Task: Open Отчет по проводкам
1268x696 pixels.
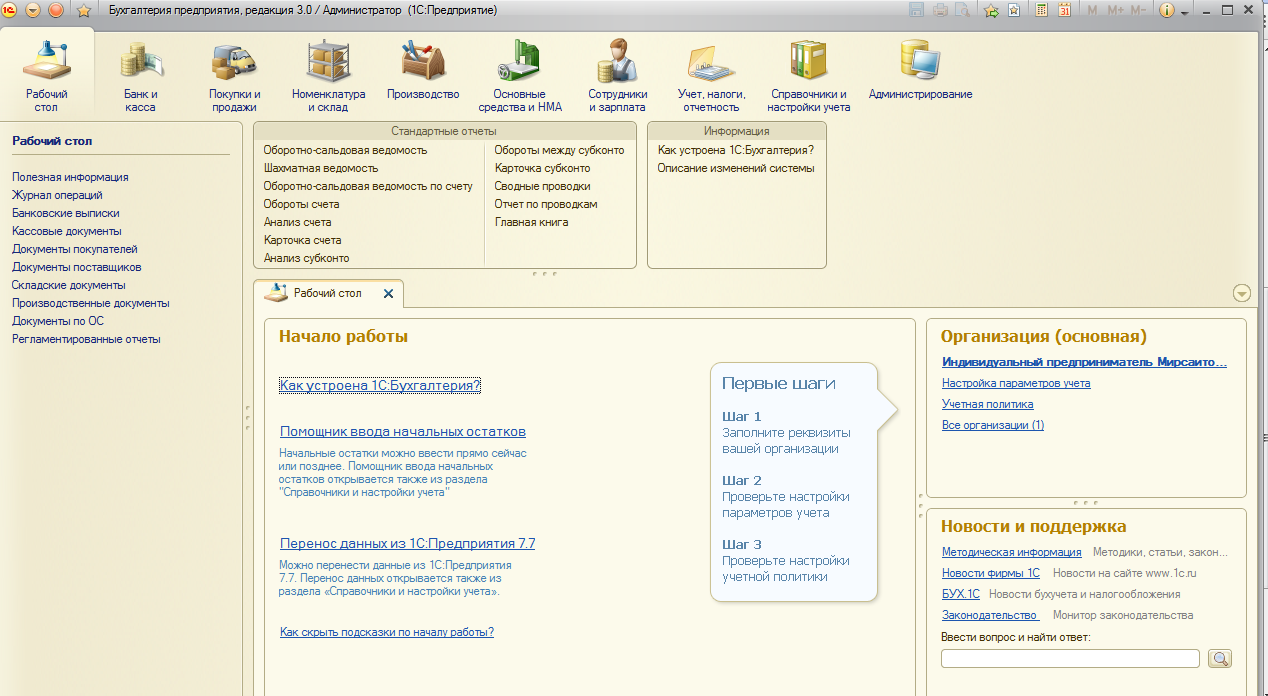Action: click(545, 204)
